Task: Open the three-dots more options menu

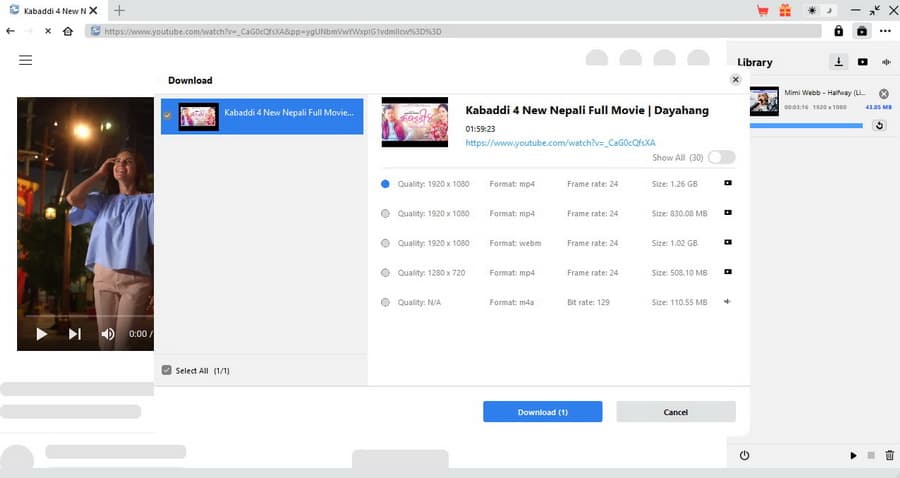Action: tap(885, 31)
